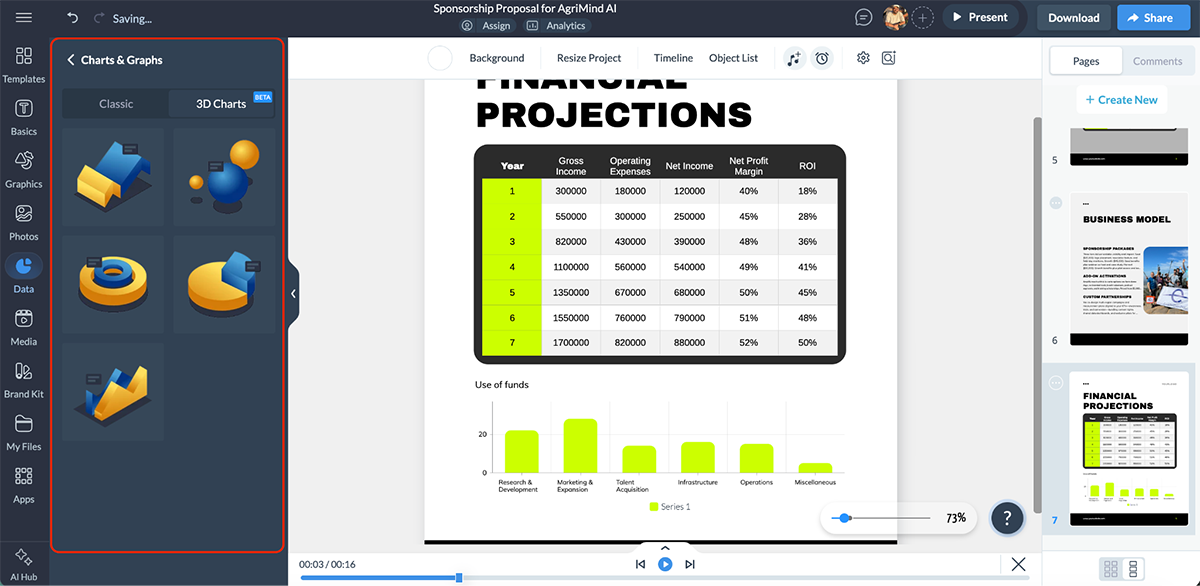This screenshot has width=1200, height=586.
Task: Add music with the audio icon
Action: (793, 58)
